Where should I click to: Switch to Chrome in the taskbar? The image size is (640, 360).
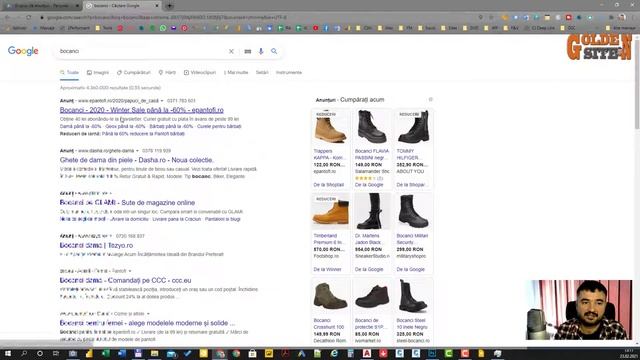236,353
